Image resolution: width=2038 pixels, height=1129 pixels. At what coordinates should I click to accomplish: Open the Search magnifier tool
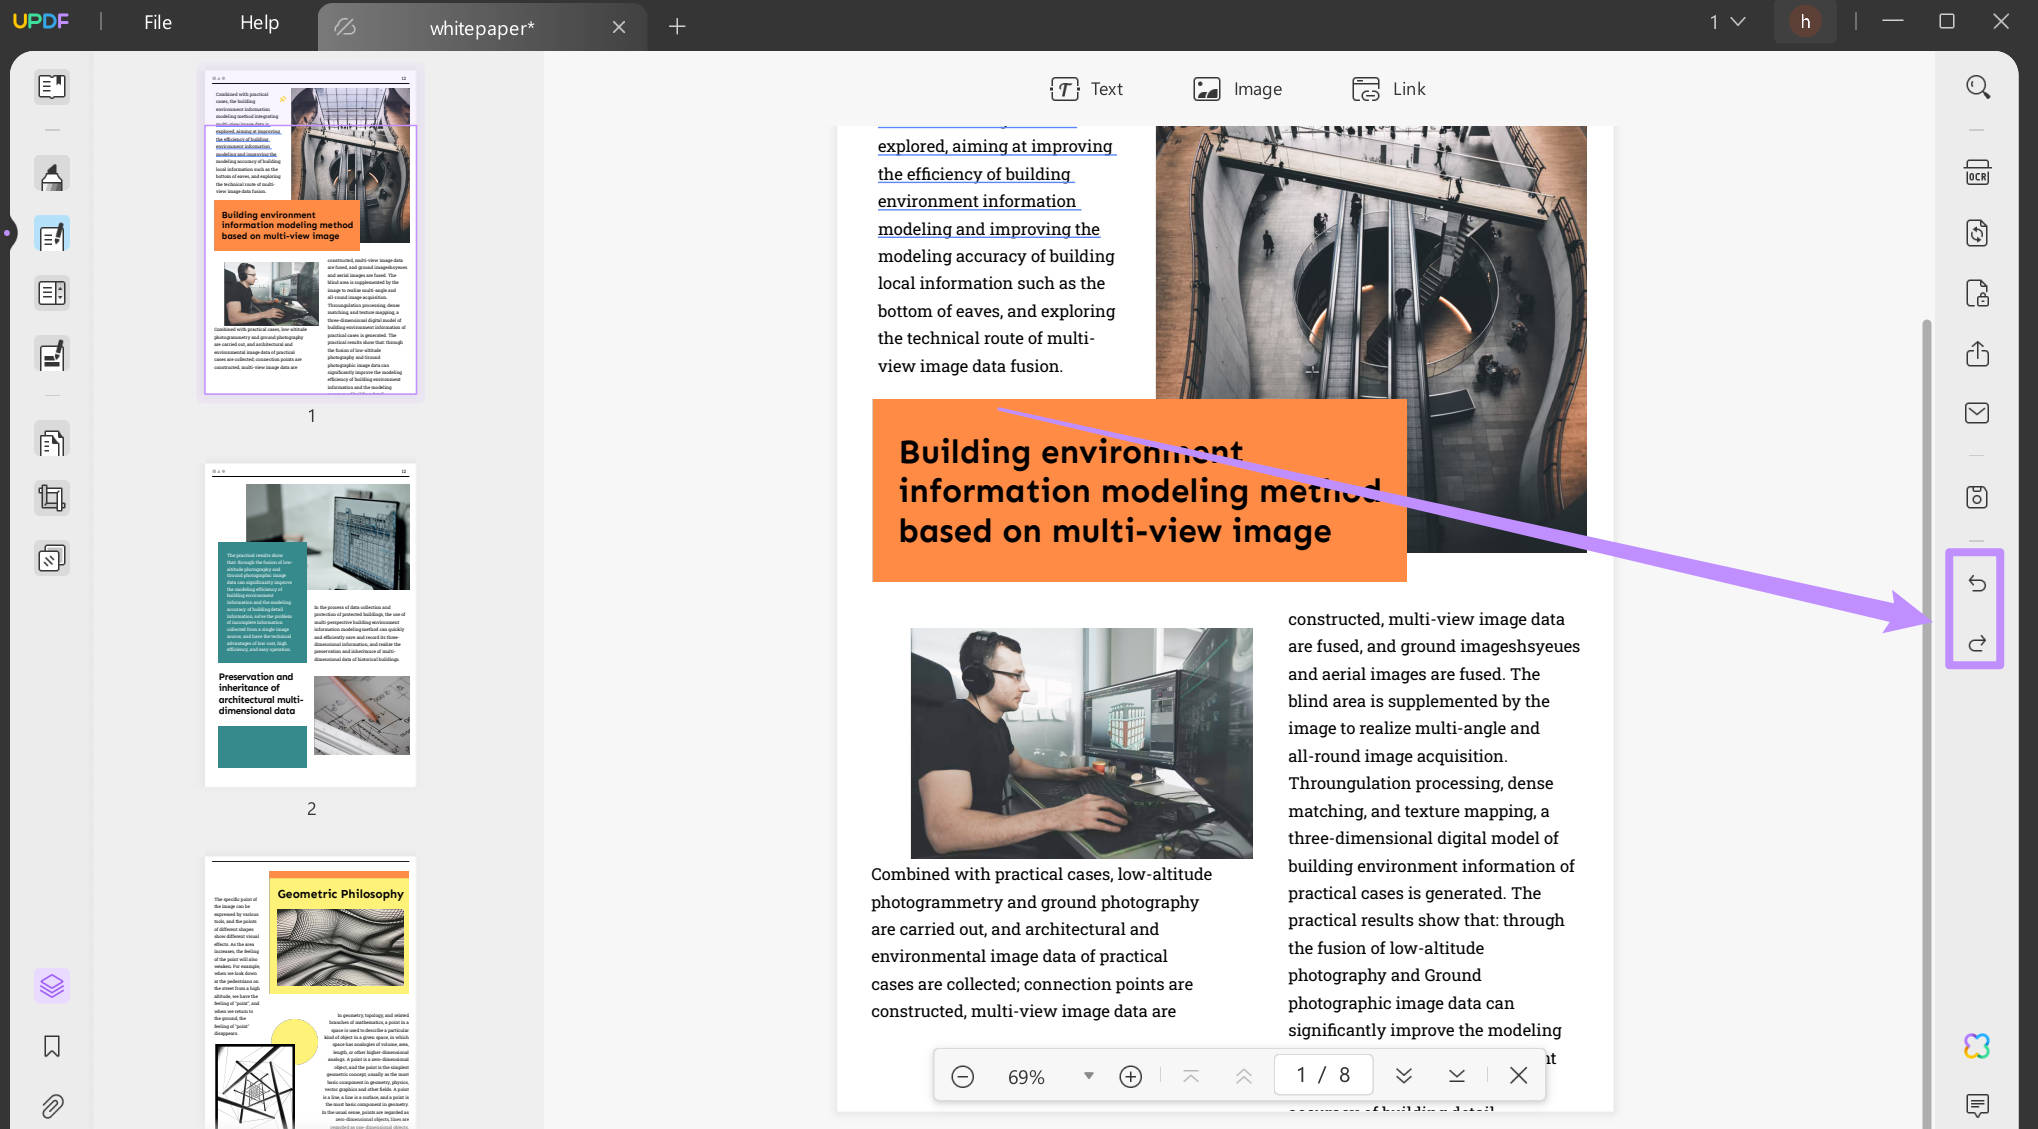coord(1977,88)
